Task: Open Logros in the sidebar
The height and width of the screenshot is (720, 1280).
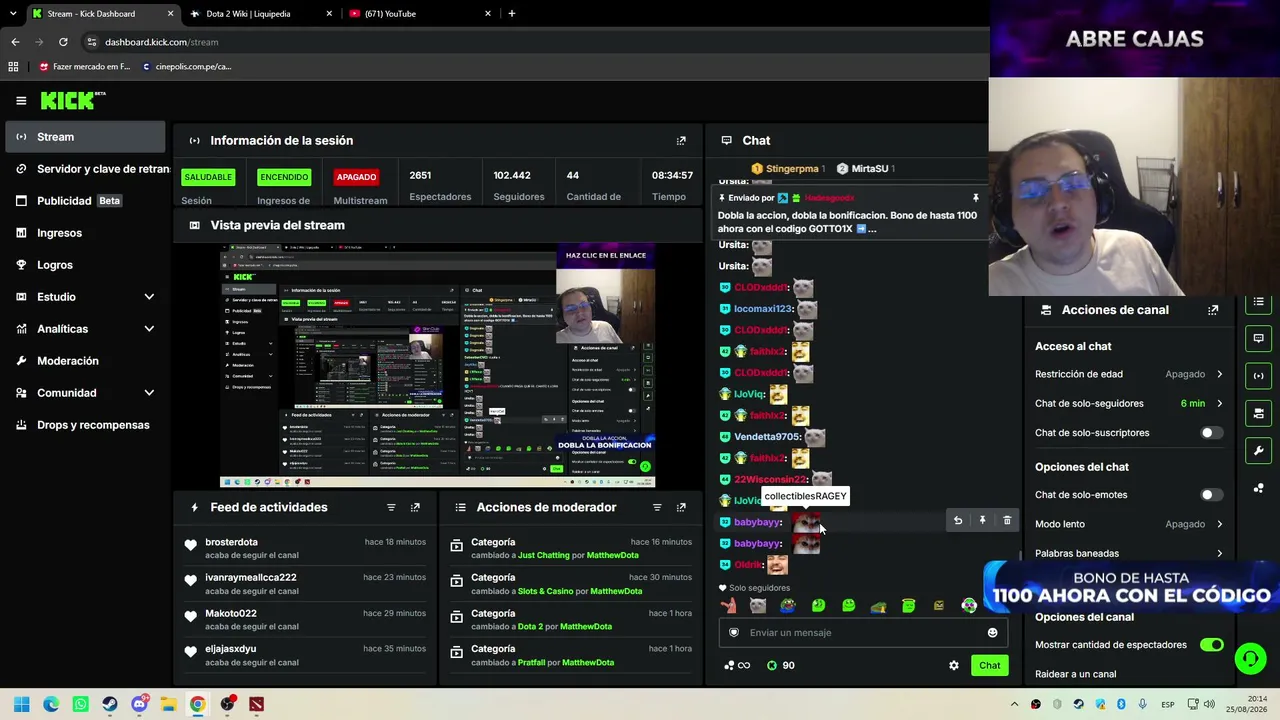Action: 85,265
